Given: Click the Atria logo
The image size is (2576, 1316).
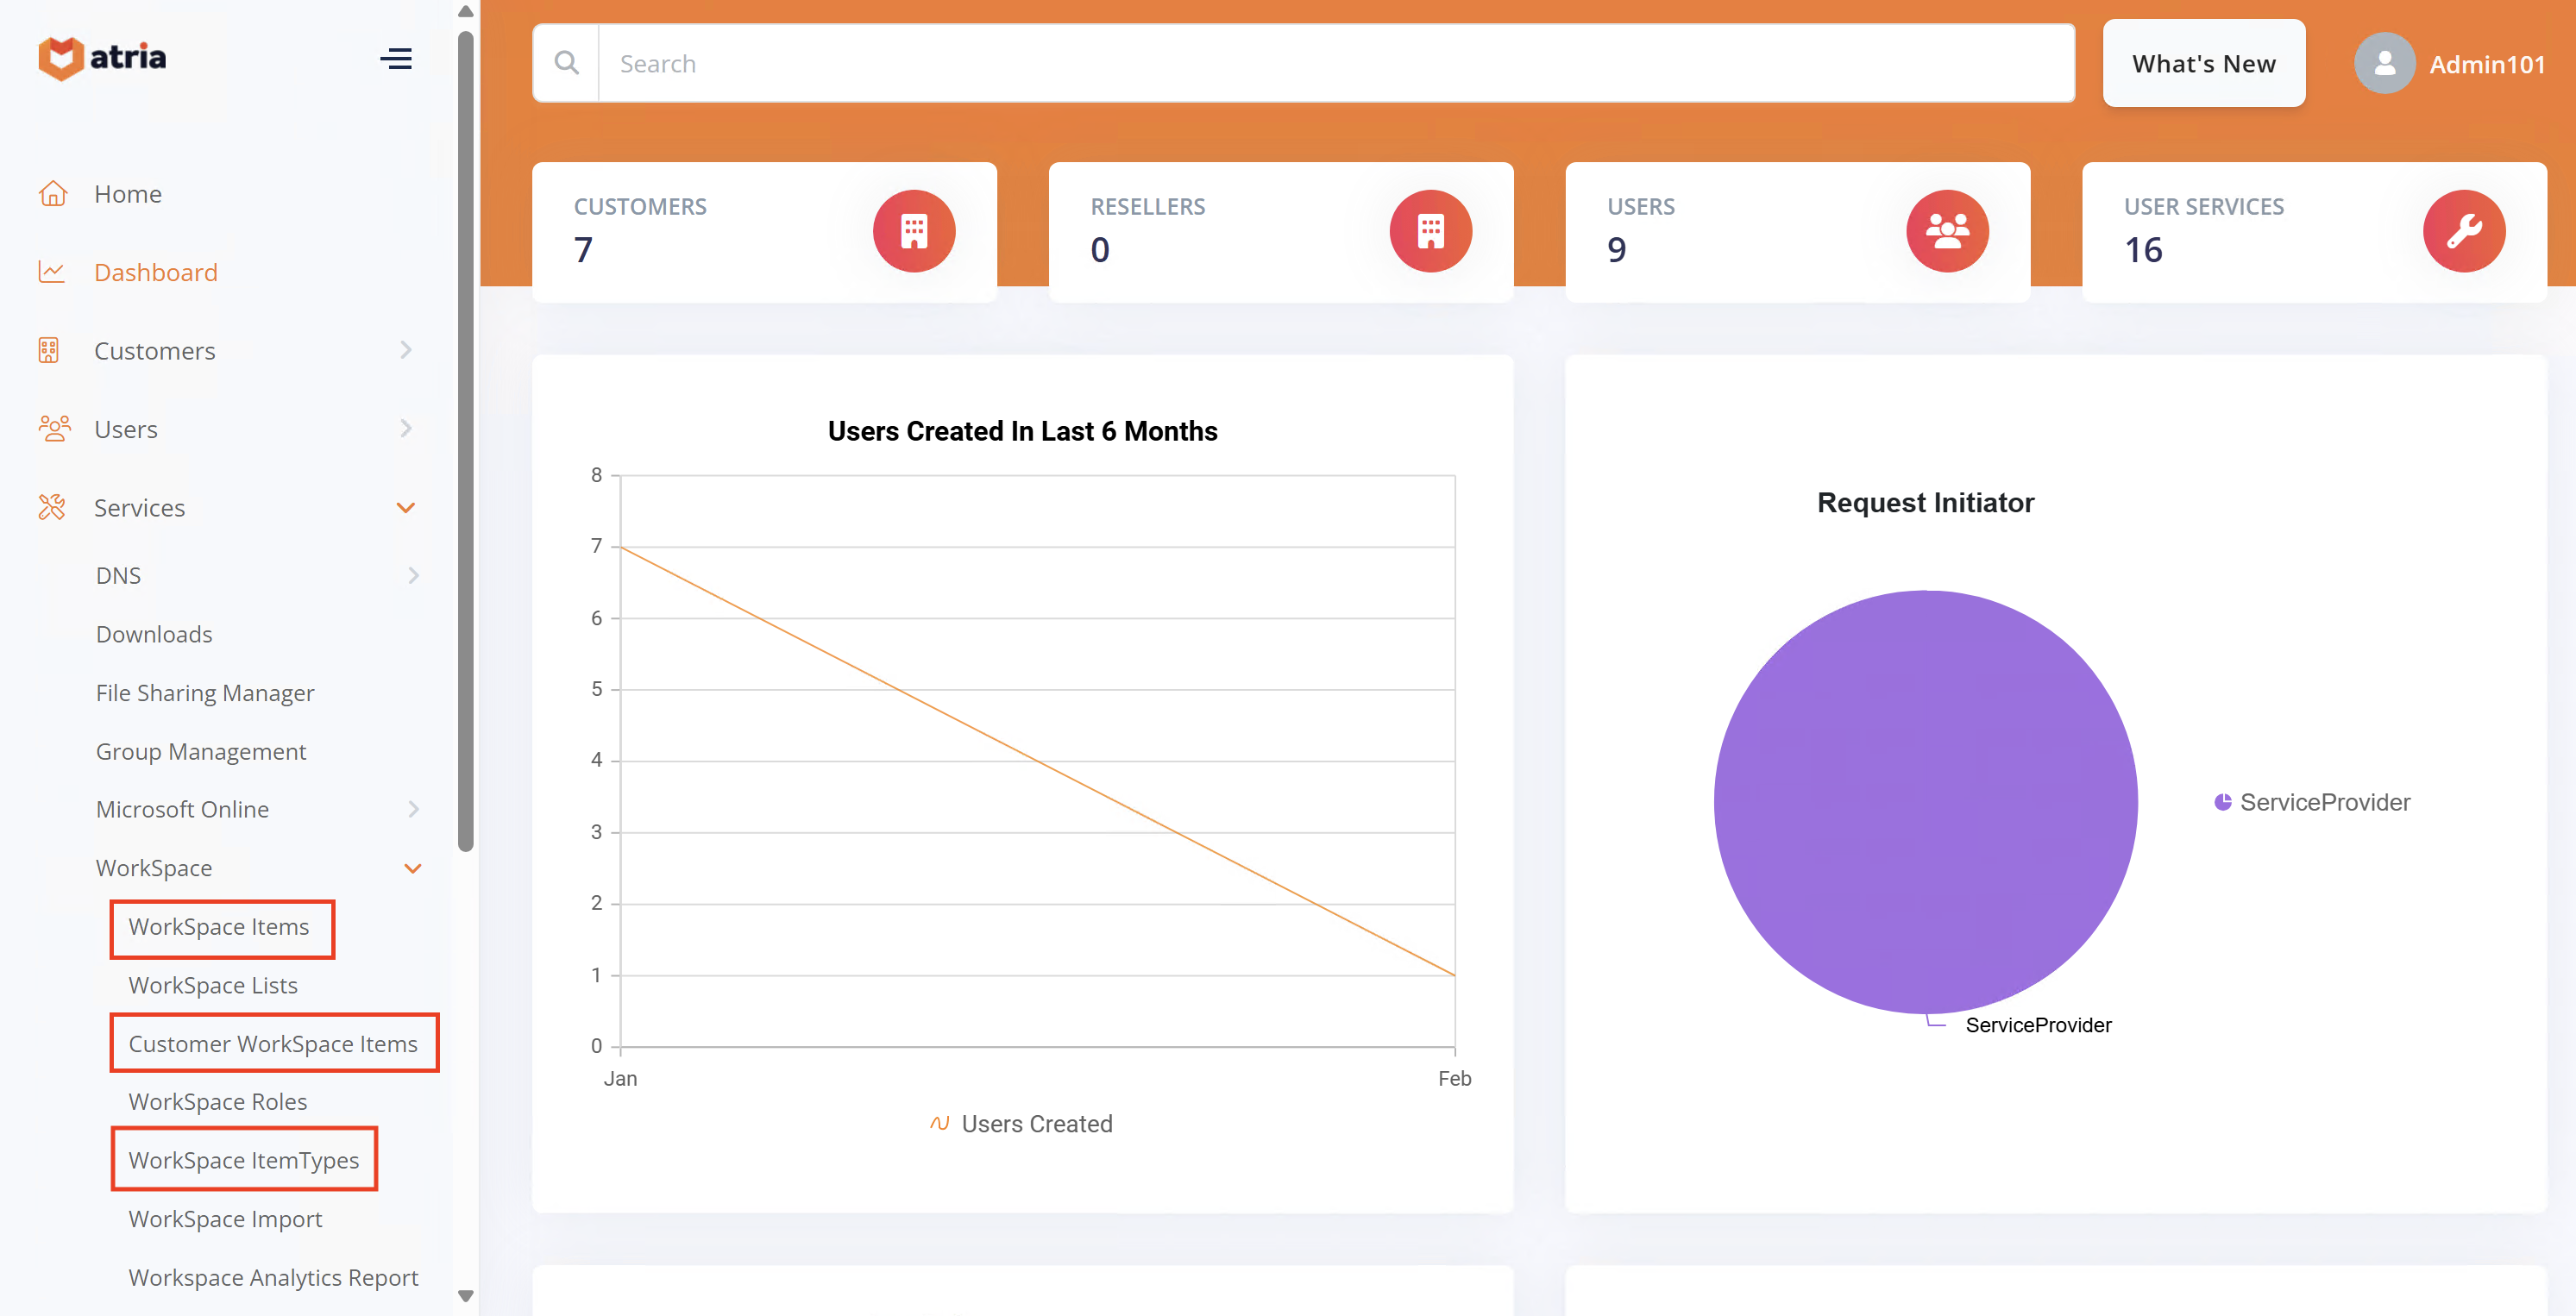Looking at the screenshot, I should [x=101, y=58].
